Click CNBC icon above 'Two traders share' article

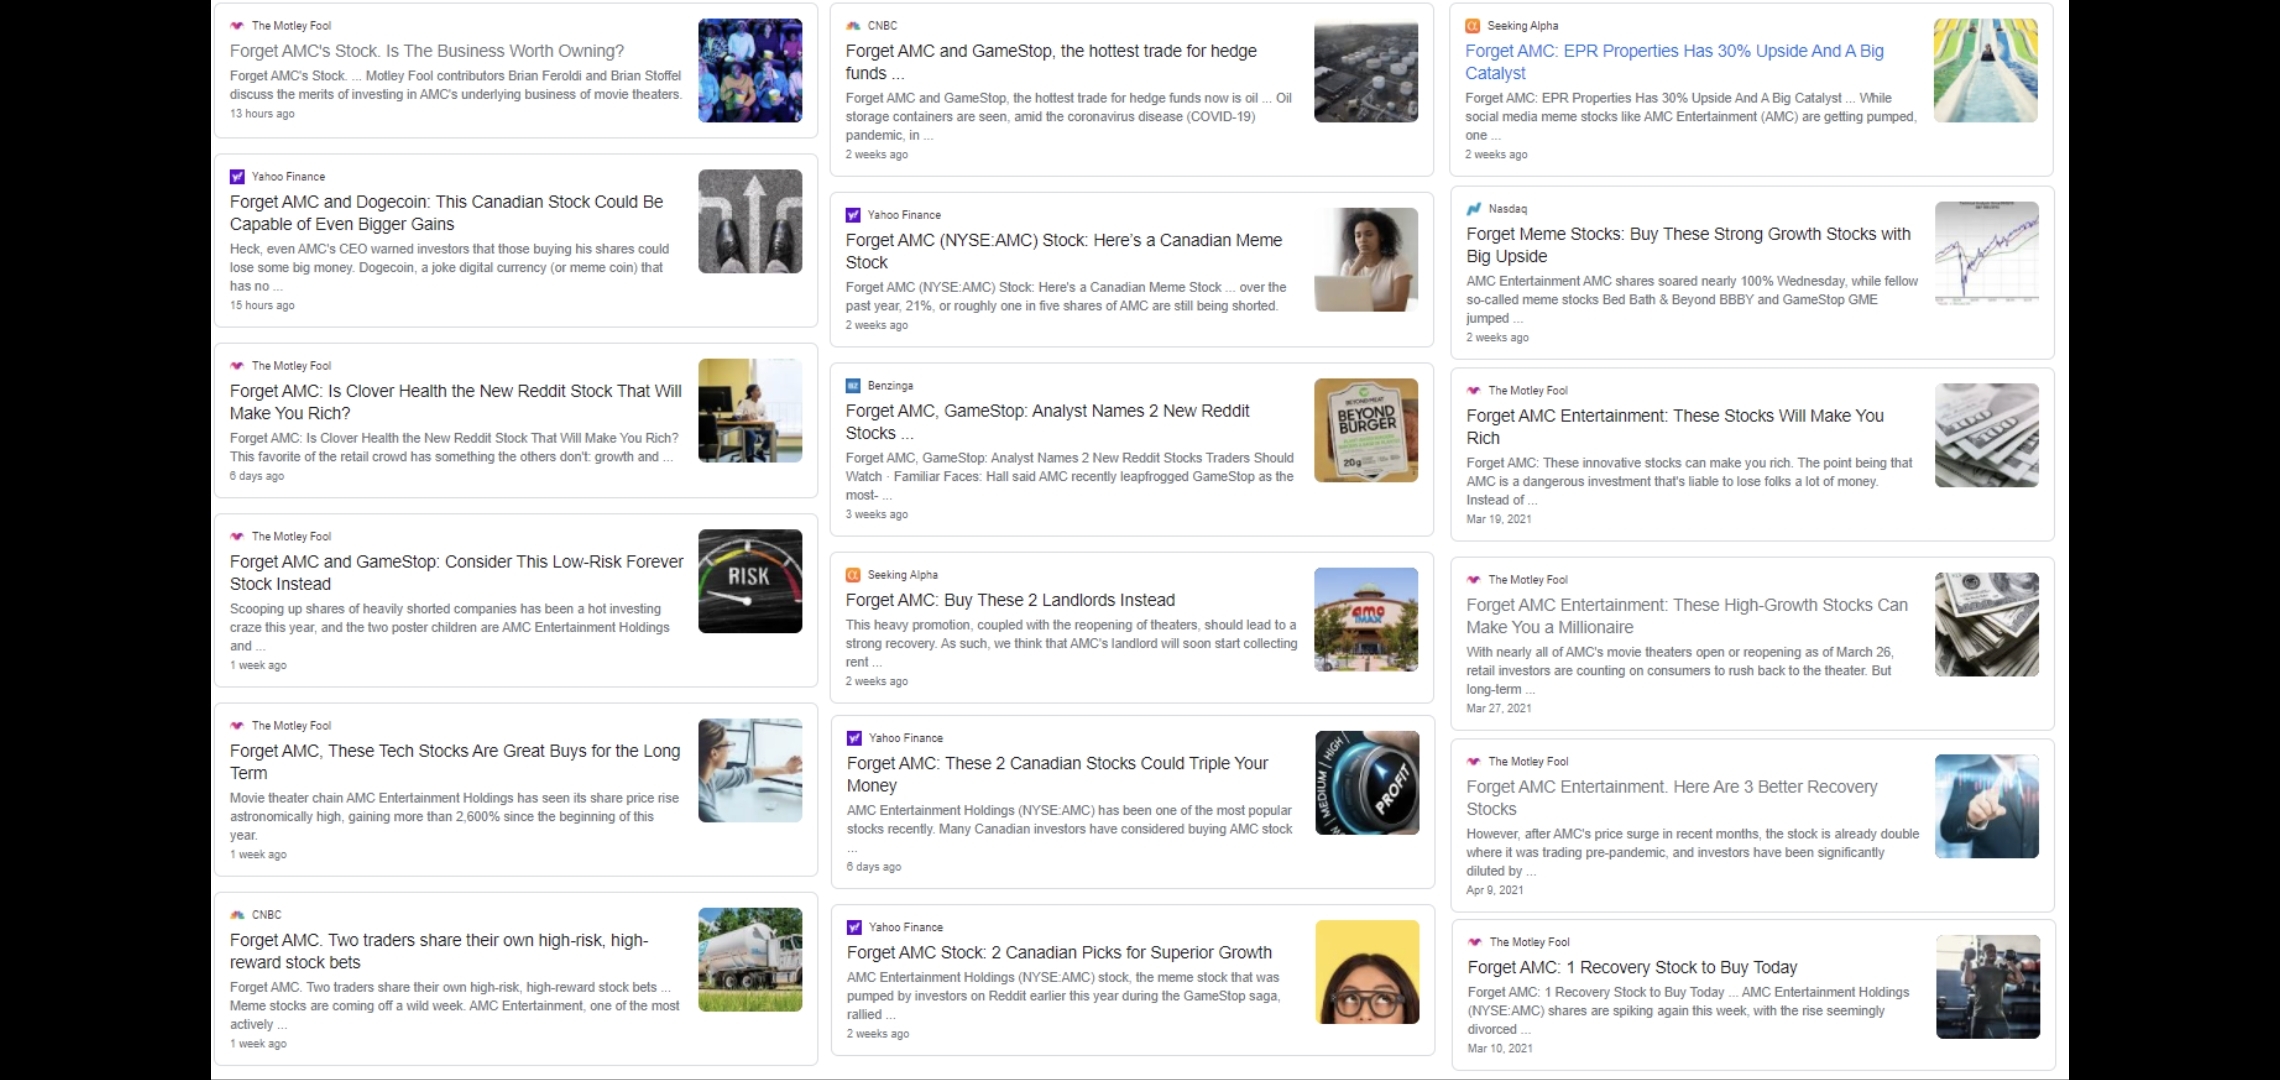tap(237, 915)
